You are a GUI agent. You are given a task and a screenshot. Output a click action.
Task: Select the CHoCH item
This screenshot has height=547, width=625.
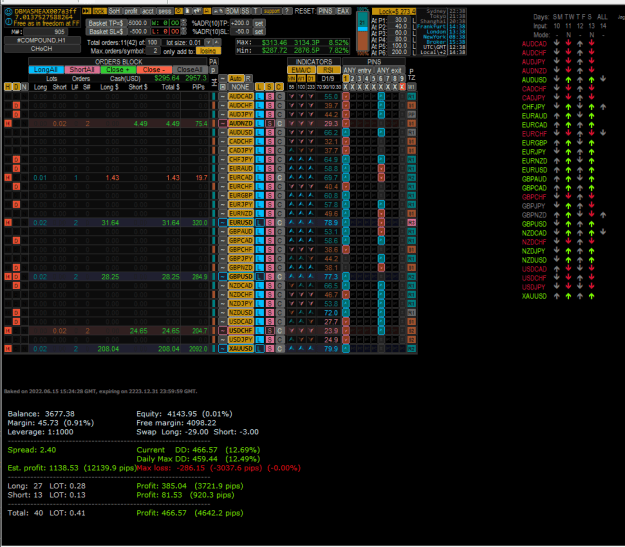pos(42,49)
